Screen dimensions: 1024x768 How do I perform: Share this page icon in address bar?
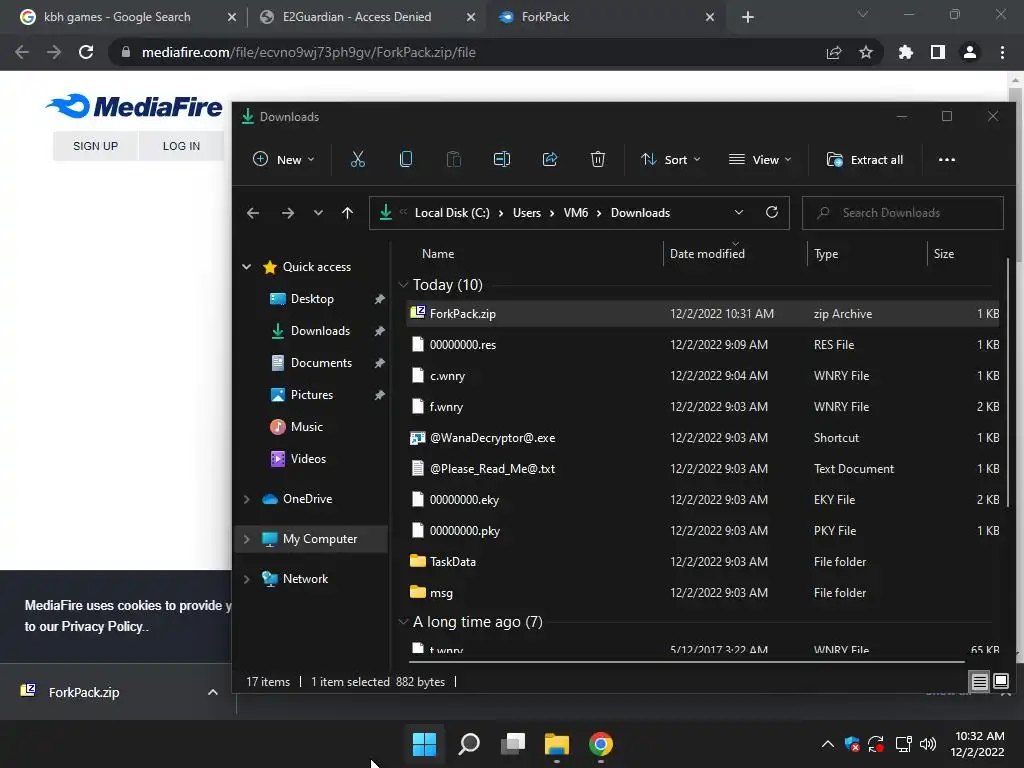[834, 52]
